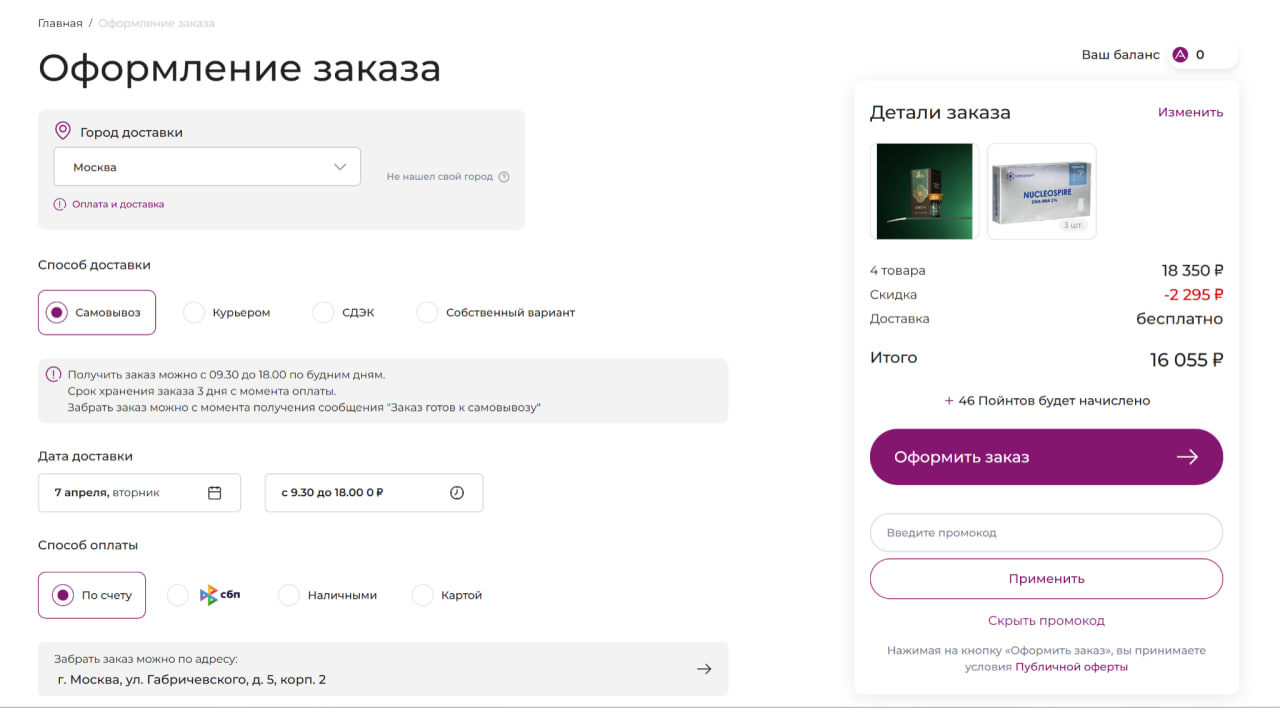Click the location pin icon beside Город доставки

pos(63,131)
